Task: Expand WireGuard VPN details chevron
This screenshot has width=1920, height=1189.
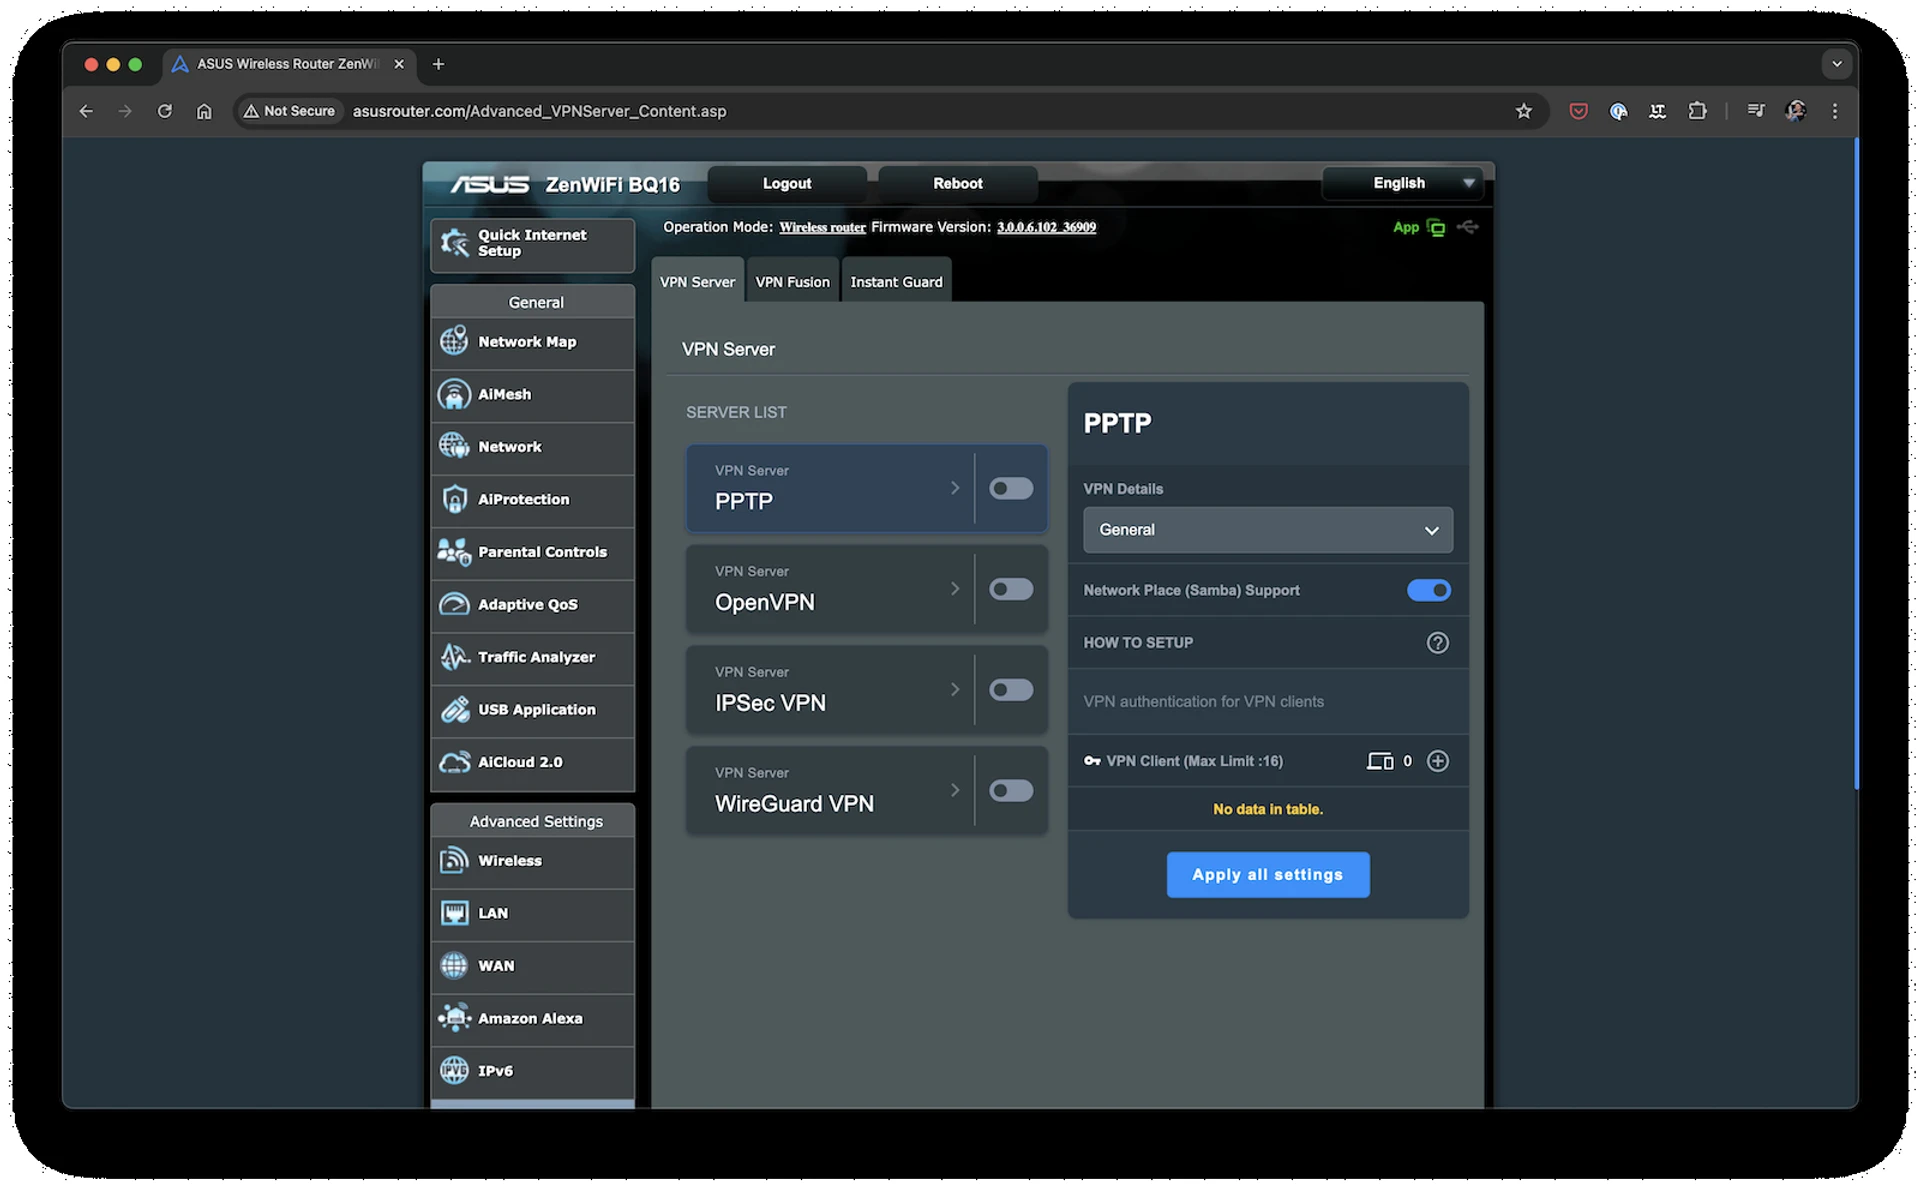Action: point(955,791)
